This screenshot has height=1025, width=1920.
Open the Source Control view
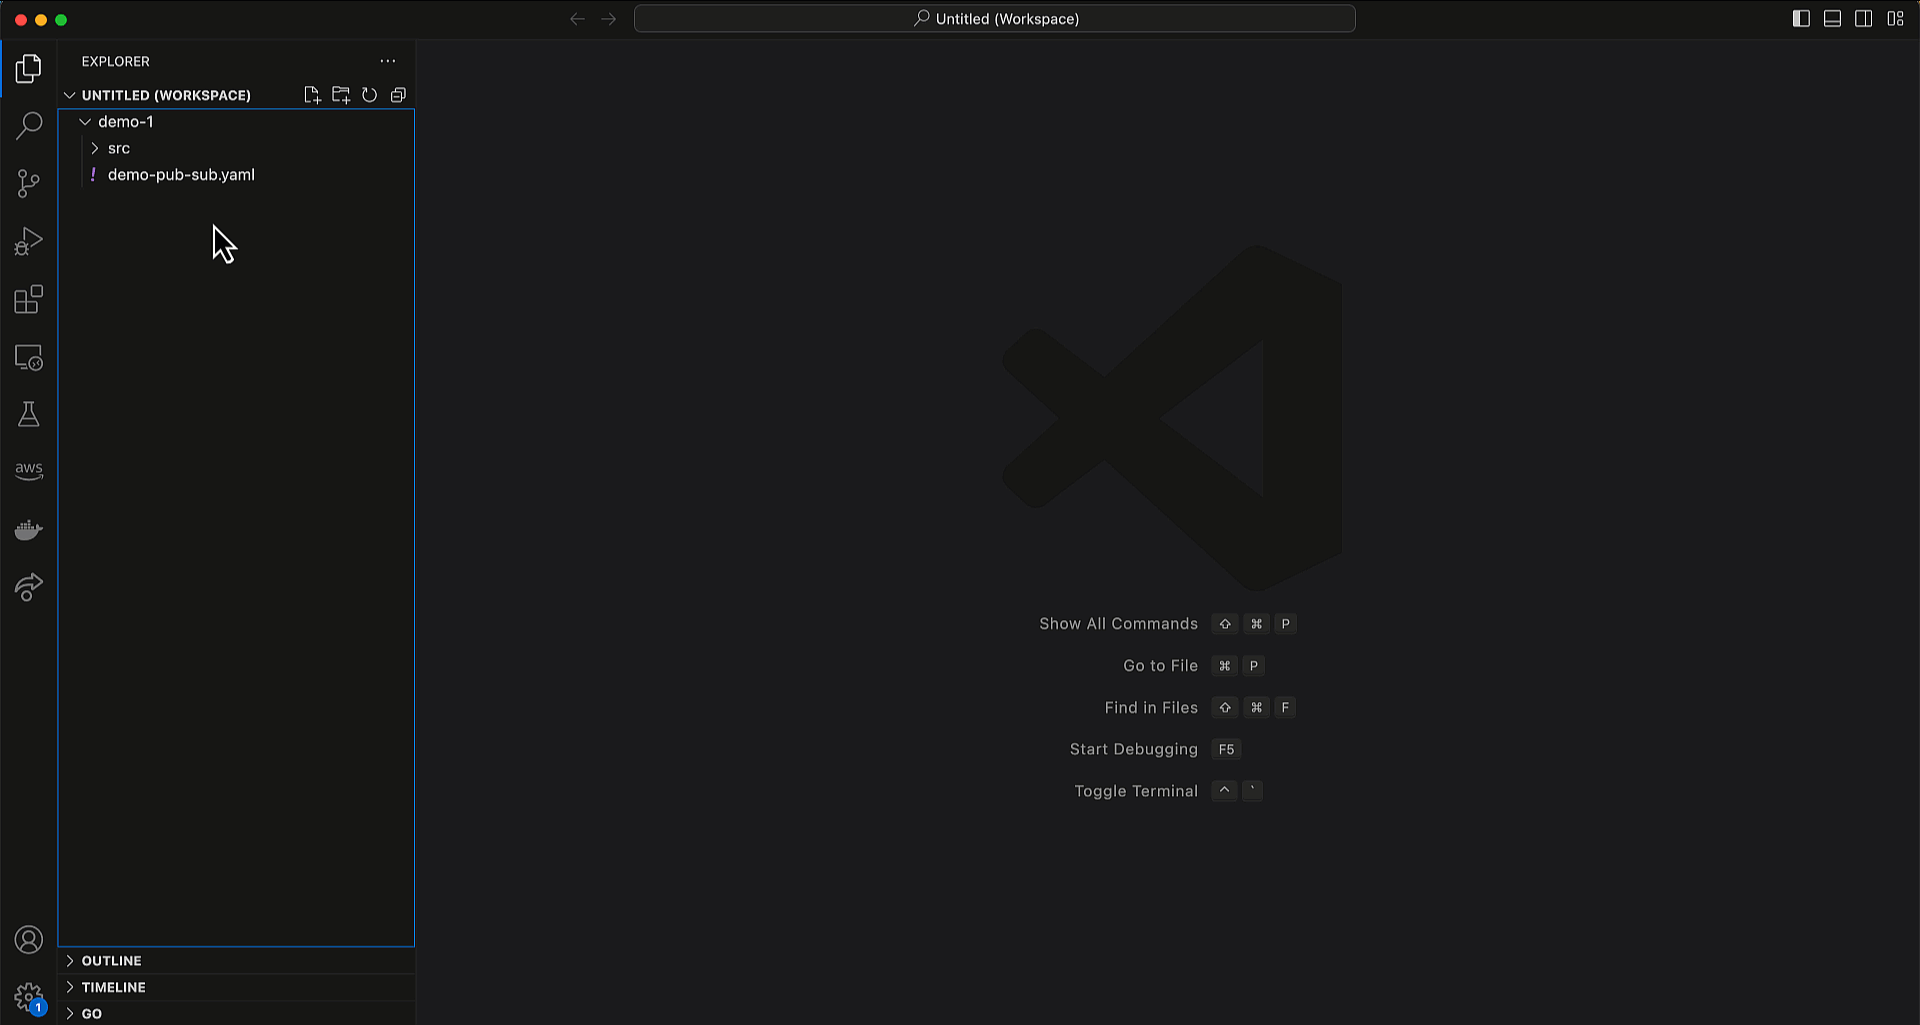(x=29, y=183)
